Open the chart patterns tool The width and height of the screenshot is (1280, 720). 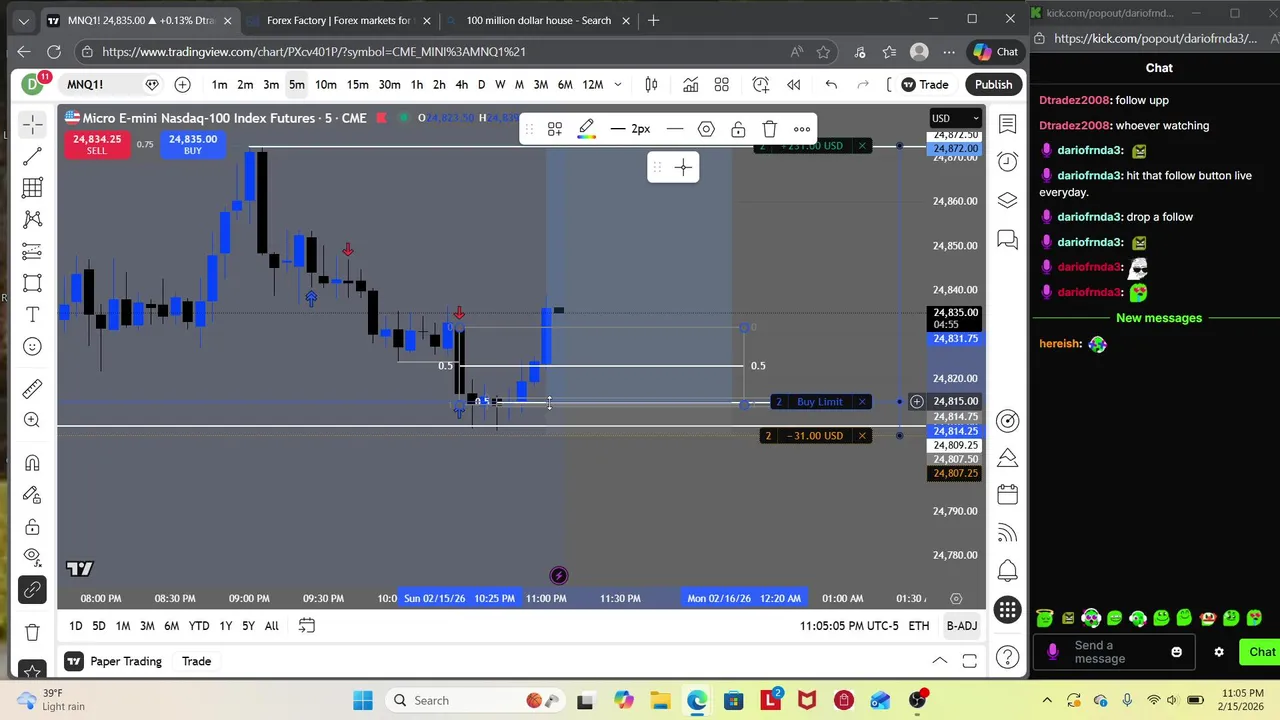(x=32, y=219)
